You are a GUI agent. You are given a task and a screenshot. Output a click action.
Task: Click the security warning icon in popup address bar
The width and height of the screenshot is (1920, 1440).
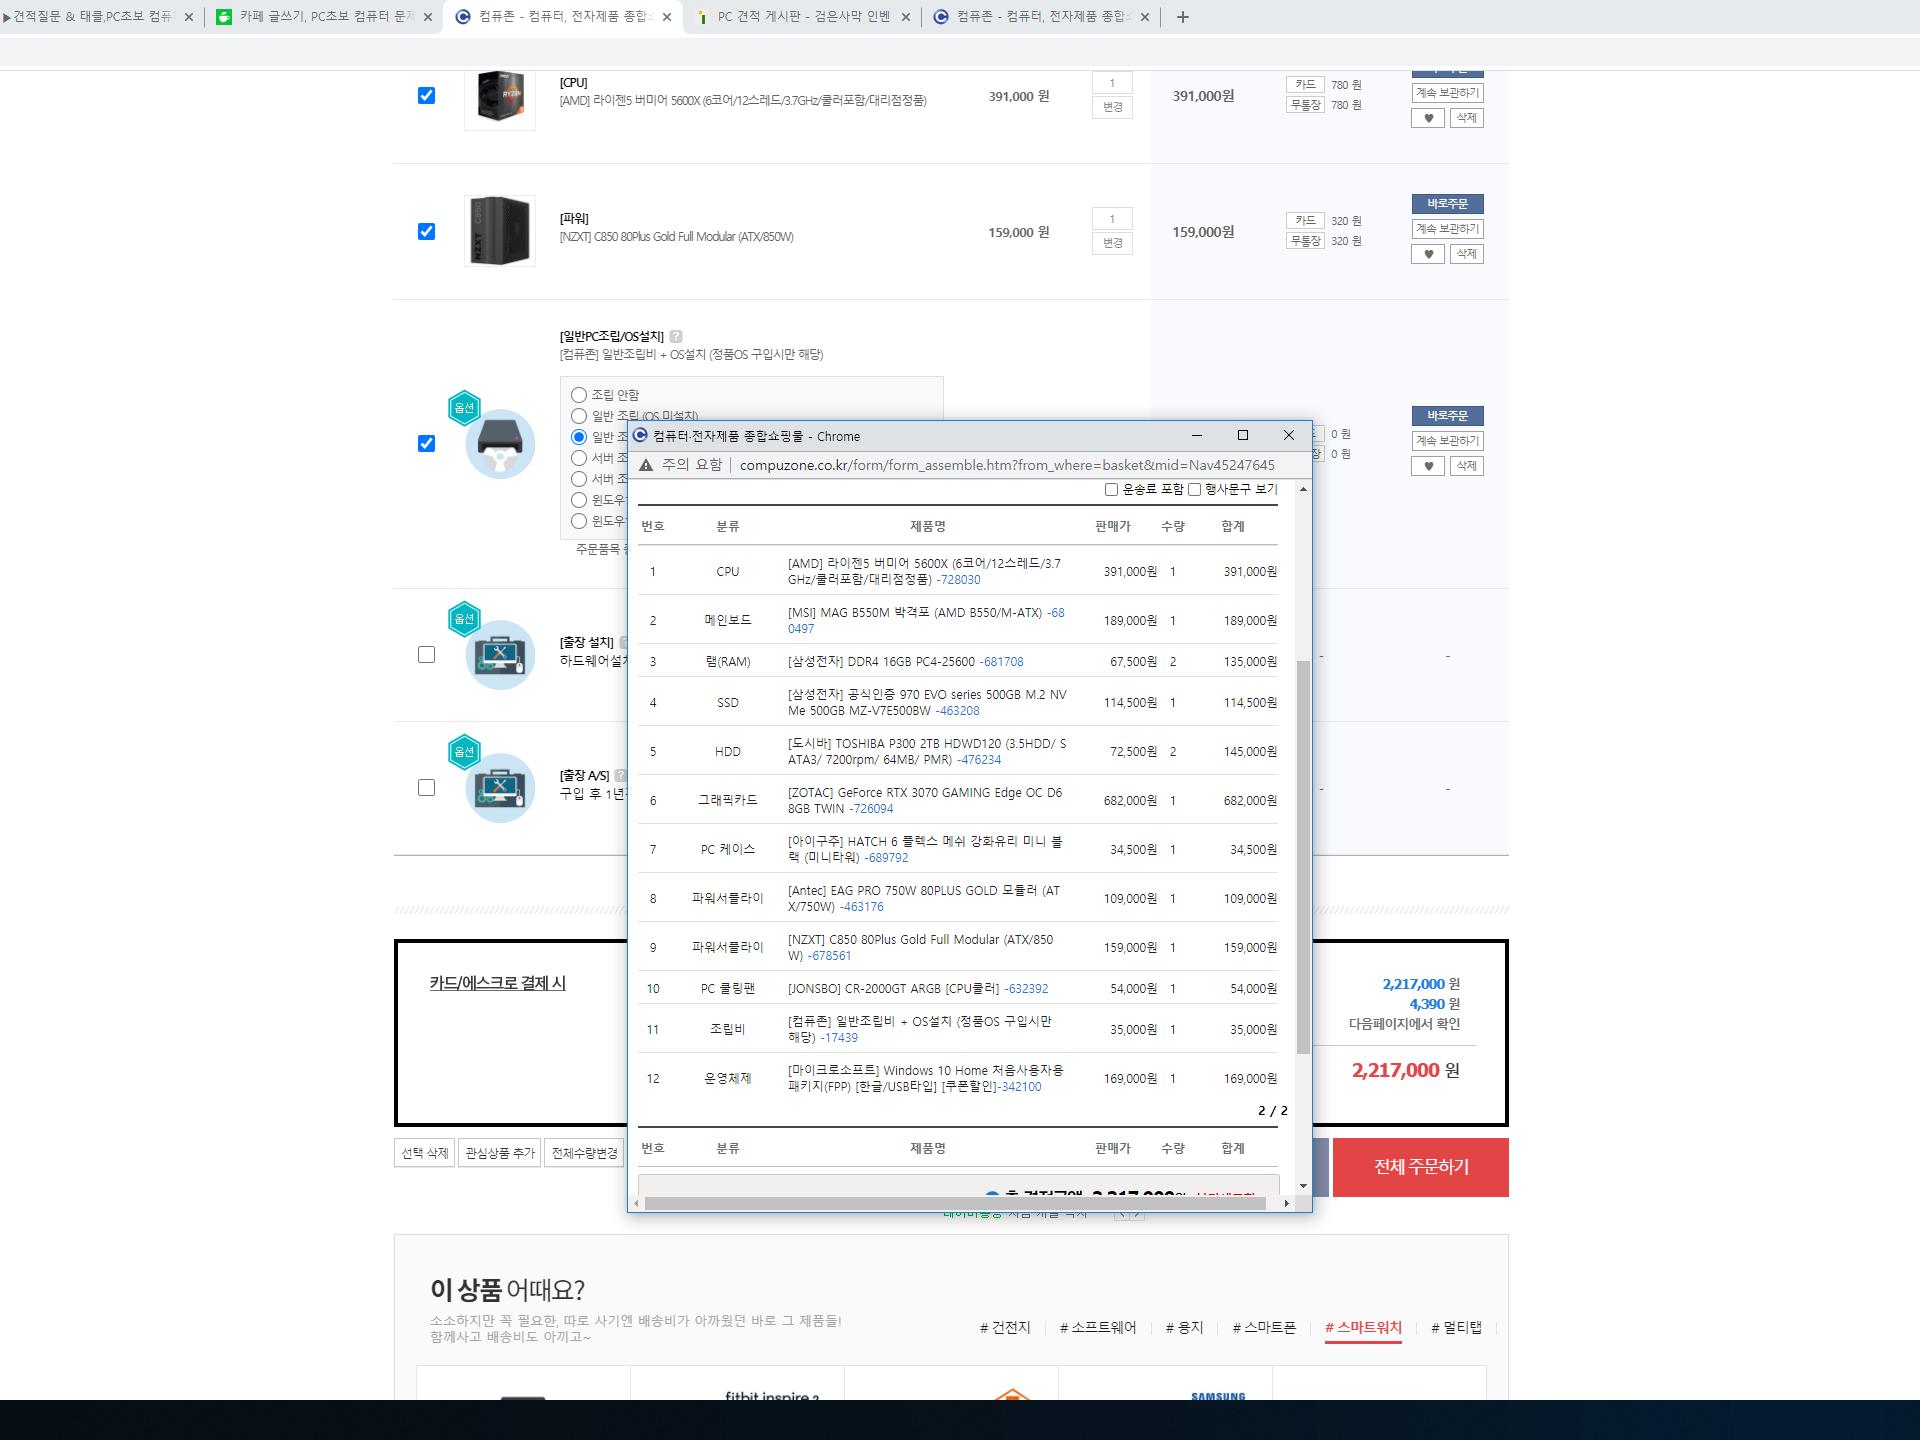[646, 465]
